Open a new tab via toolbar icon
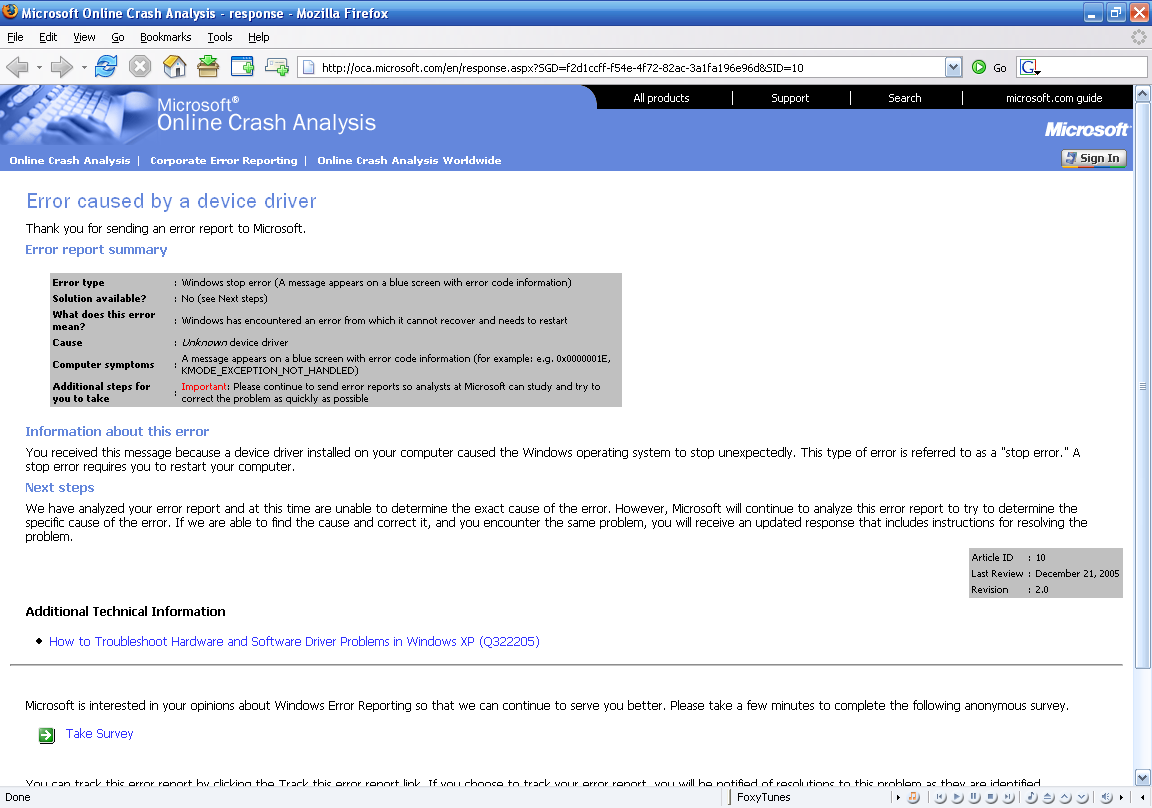The height and width of the screenshot is (808, 1152). pos(277,67)
